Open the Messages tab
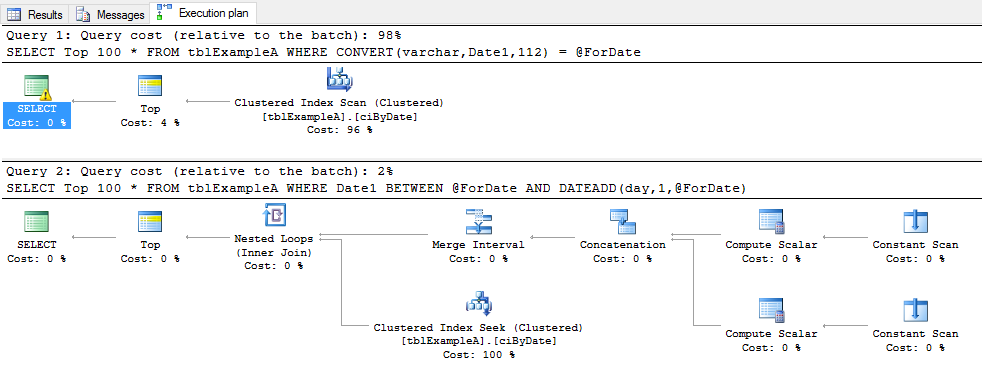This screenshot has height=376, width=982. [110, 13]
